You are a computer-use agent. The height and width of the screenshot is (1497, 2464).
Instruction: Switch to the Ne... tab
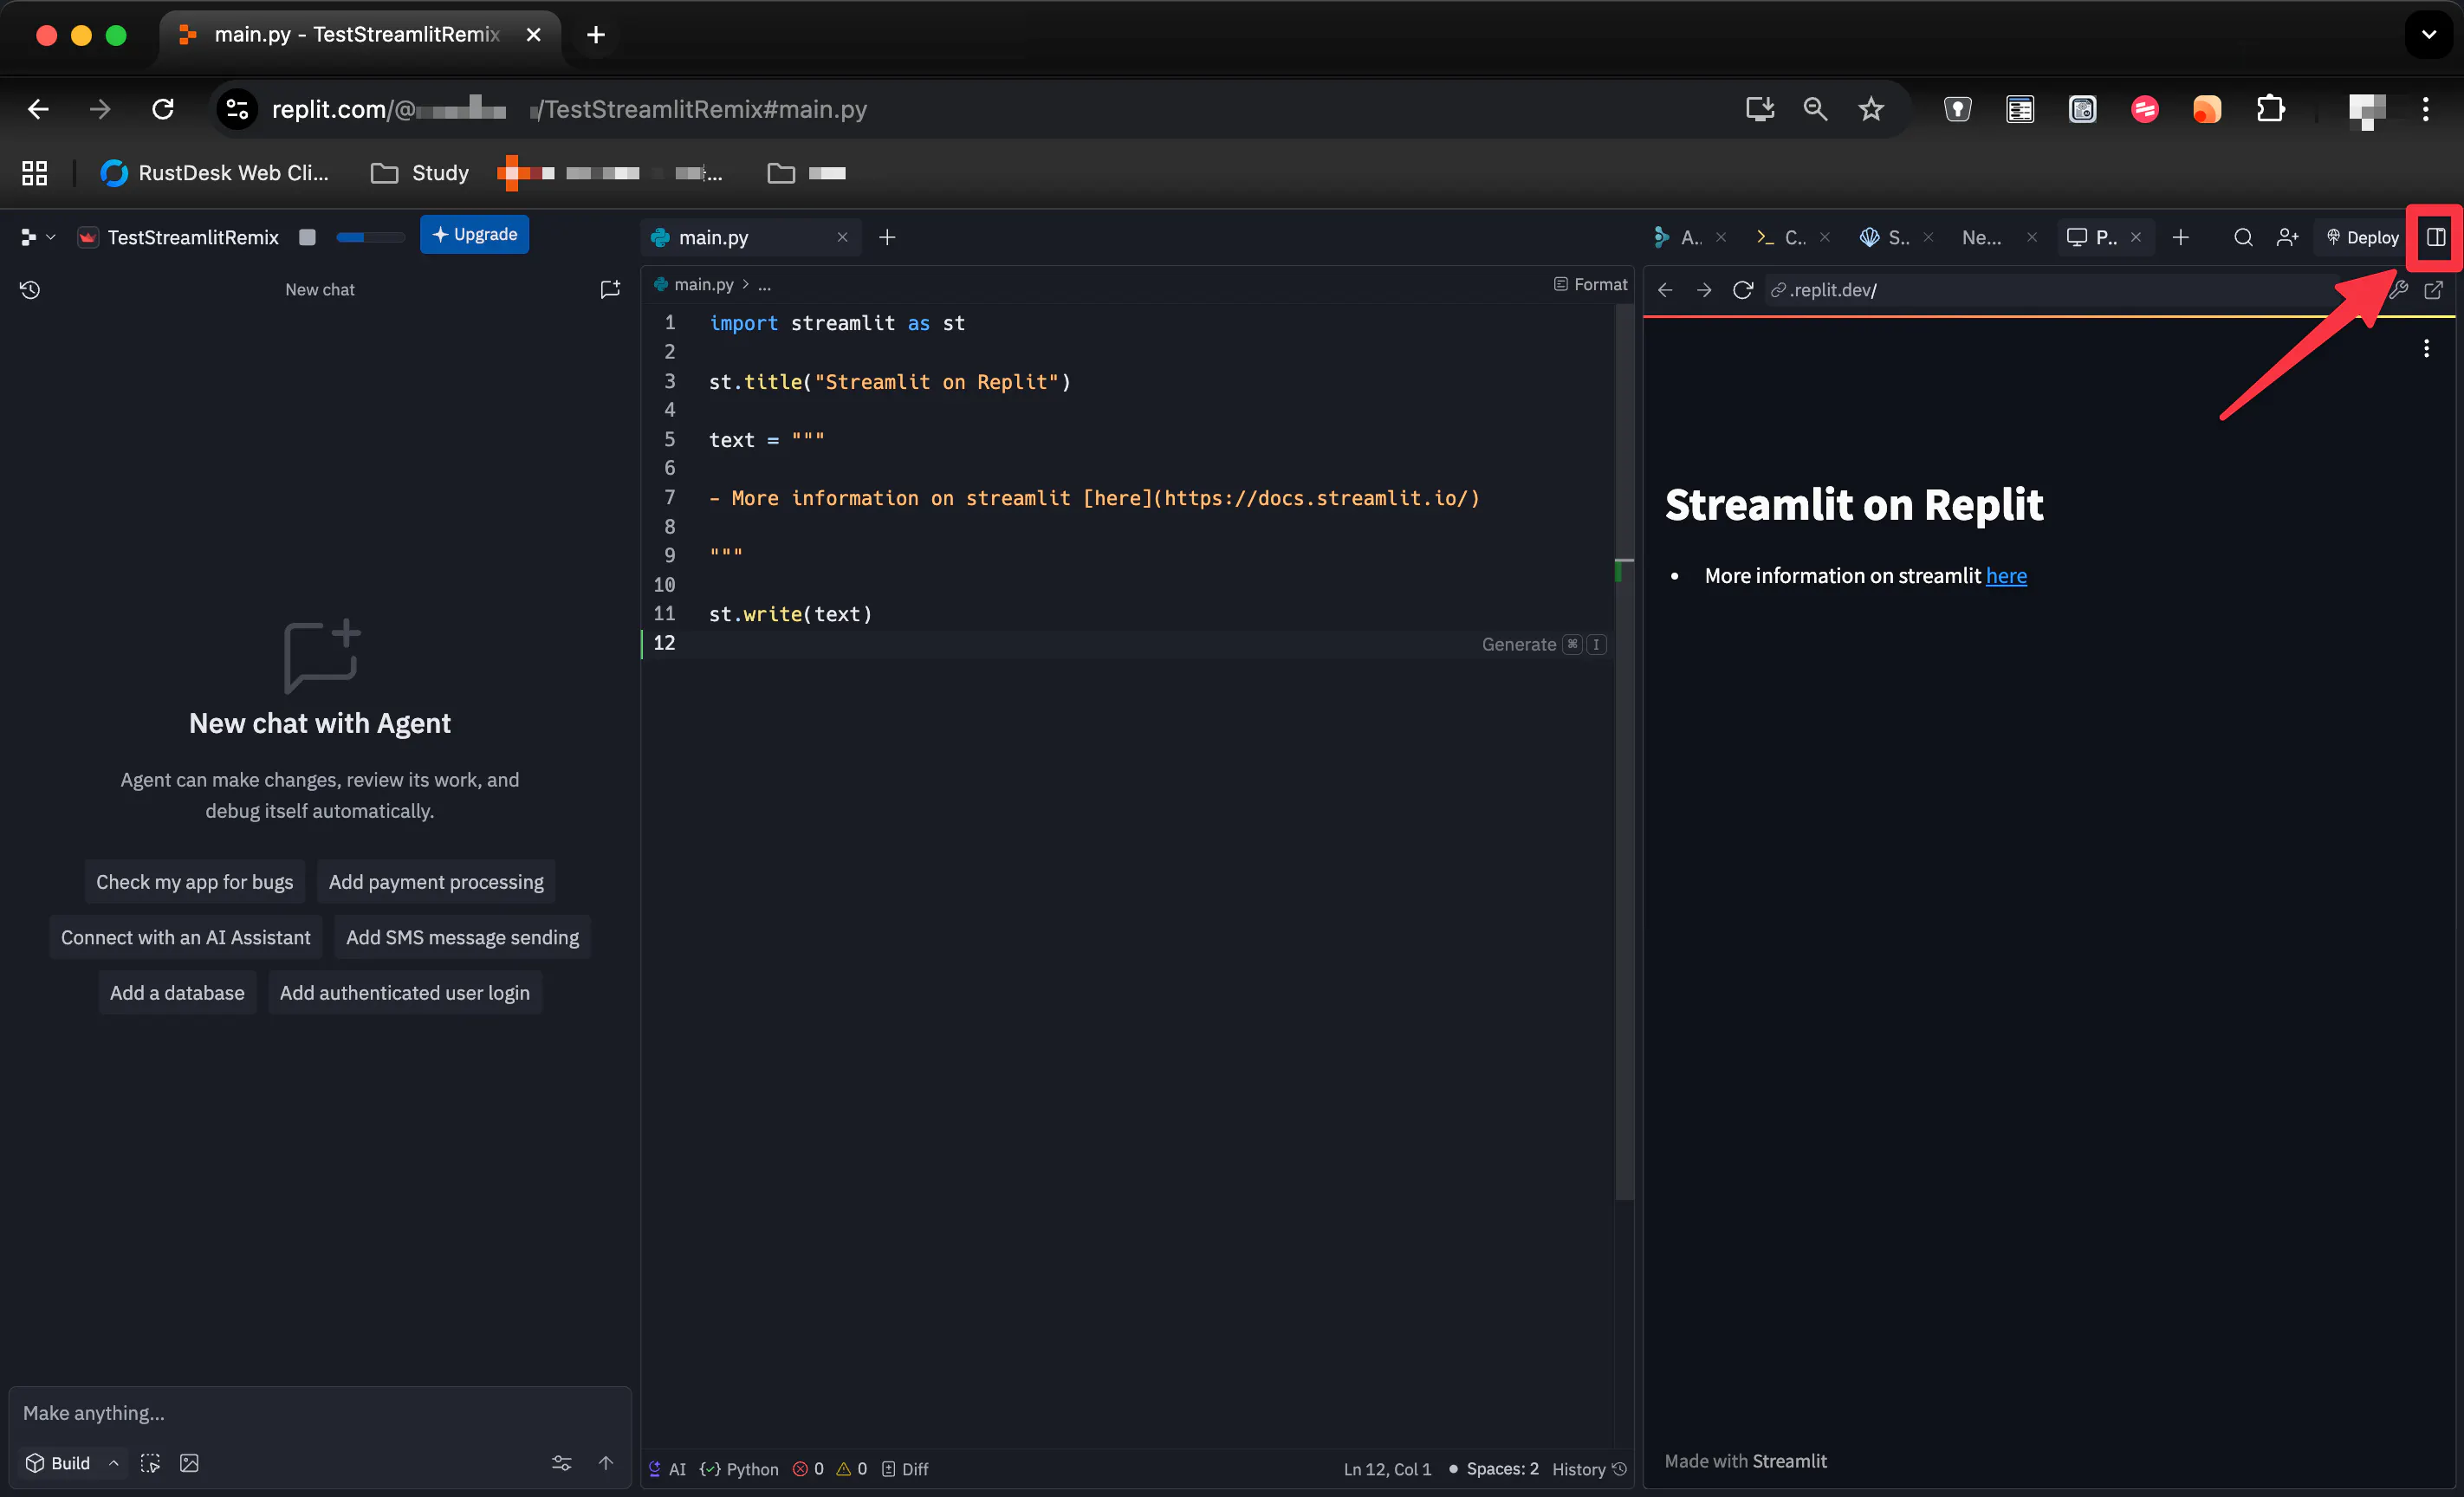(1982, 237)
